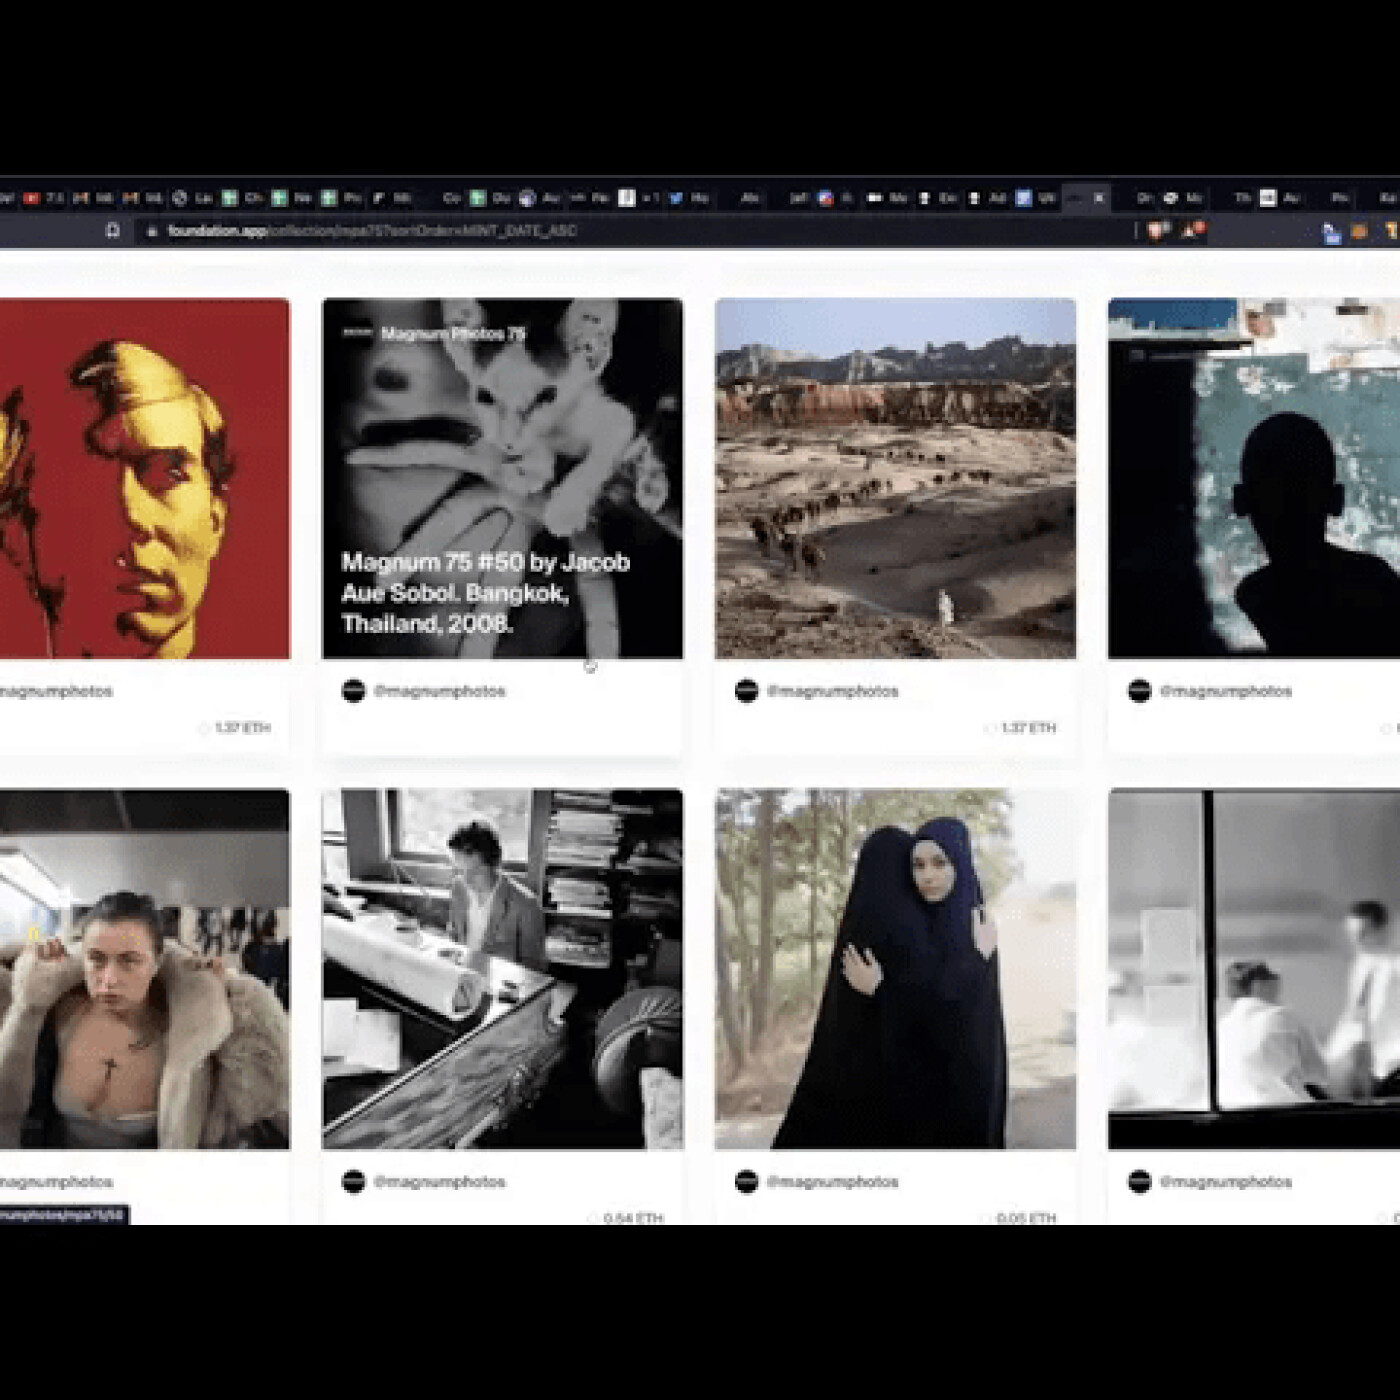Switch to the tab labeled Dn
The image size is (1400, 1400).
(x=1145, y=198)
